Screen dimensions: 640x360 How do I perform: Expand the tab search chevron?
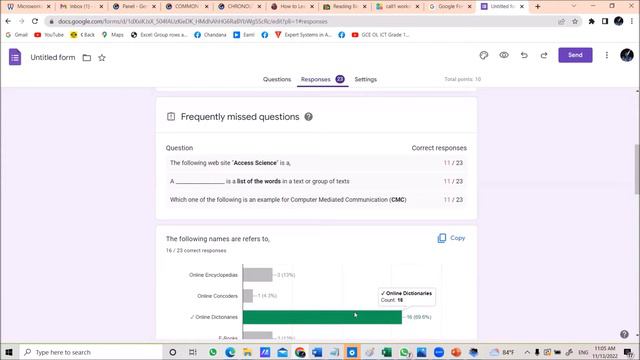point(574,6)
